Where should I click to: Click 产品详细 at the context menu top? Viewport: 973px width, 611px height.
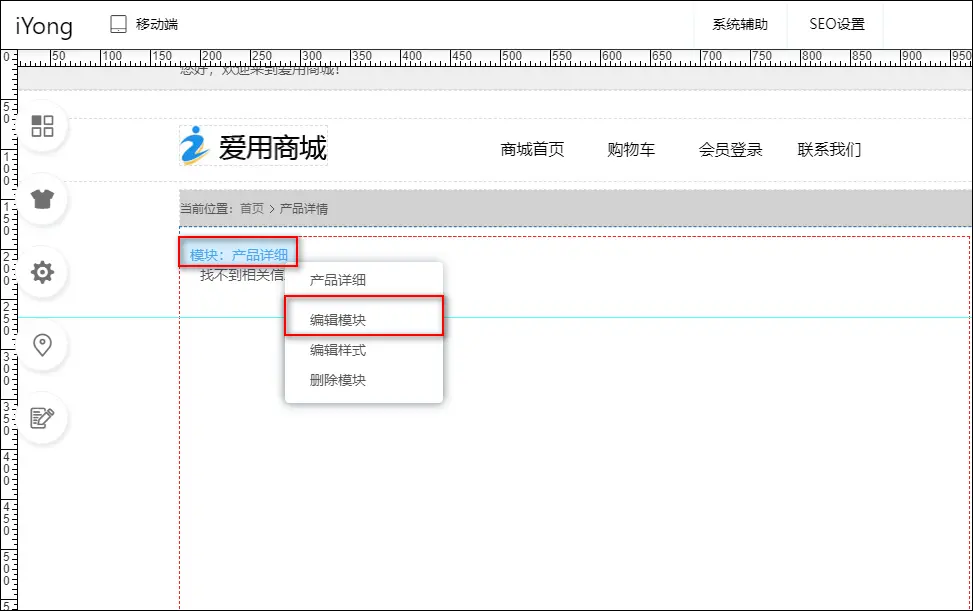(338, 280)
